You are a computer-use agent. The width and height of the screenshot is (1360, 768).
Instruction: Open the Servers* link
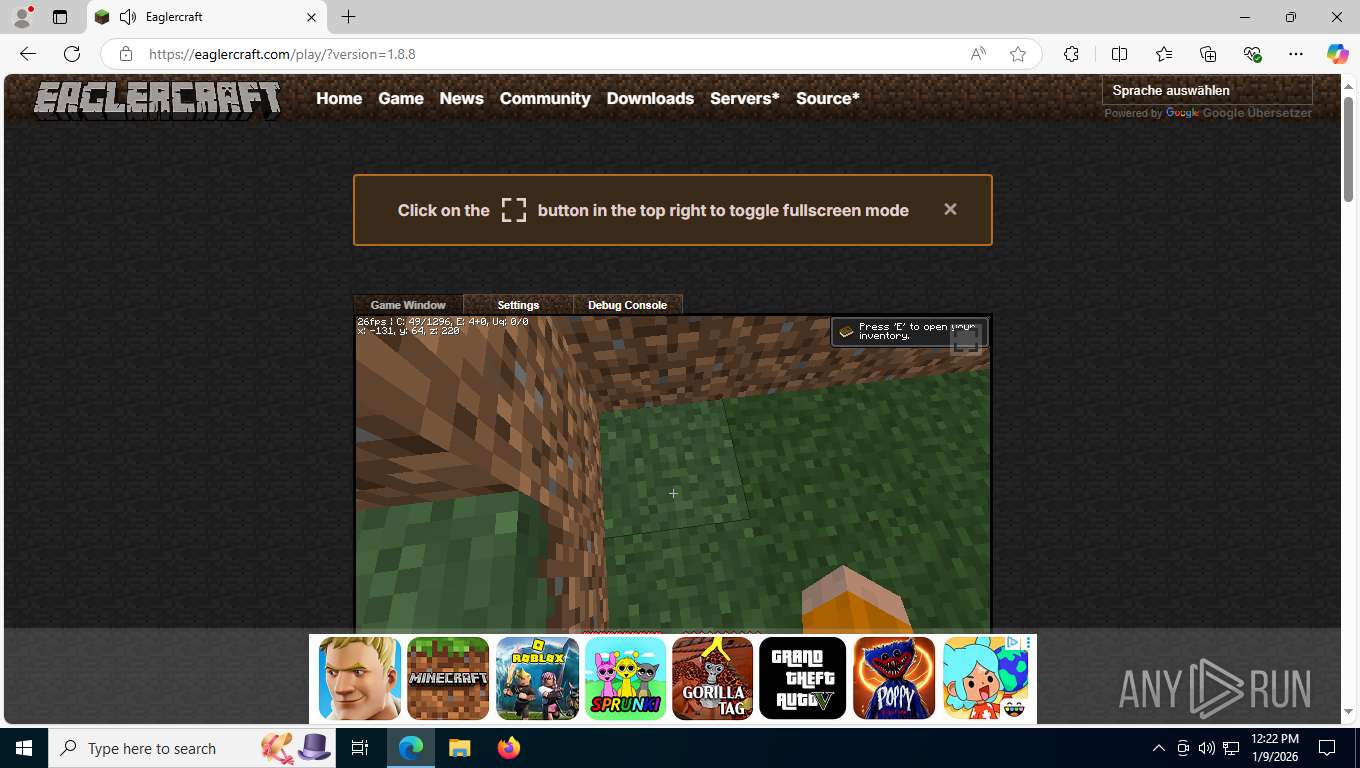point(744,98)
